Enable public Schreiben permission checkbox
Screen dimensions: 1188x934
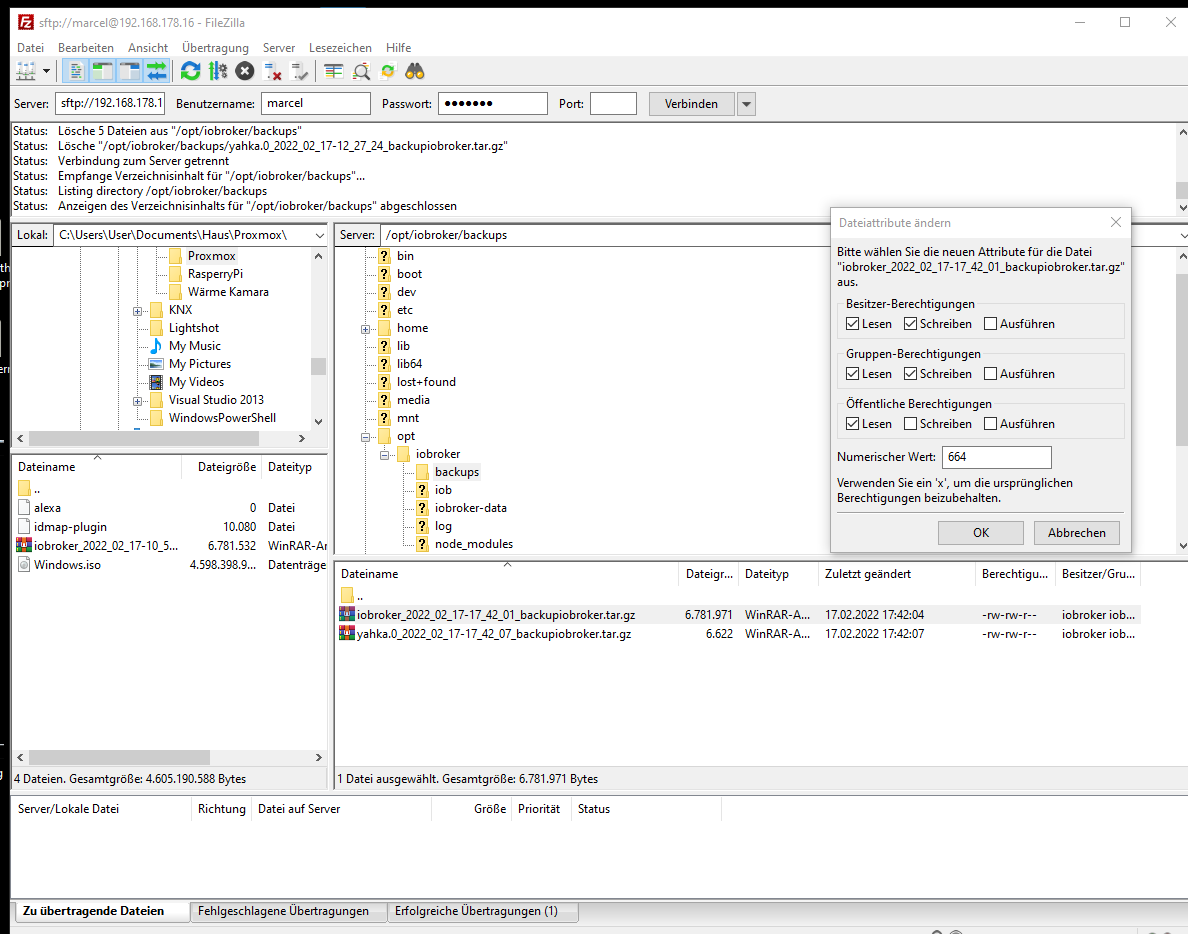pos(911,423)
